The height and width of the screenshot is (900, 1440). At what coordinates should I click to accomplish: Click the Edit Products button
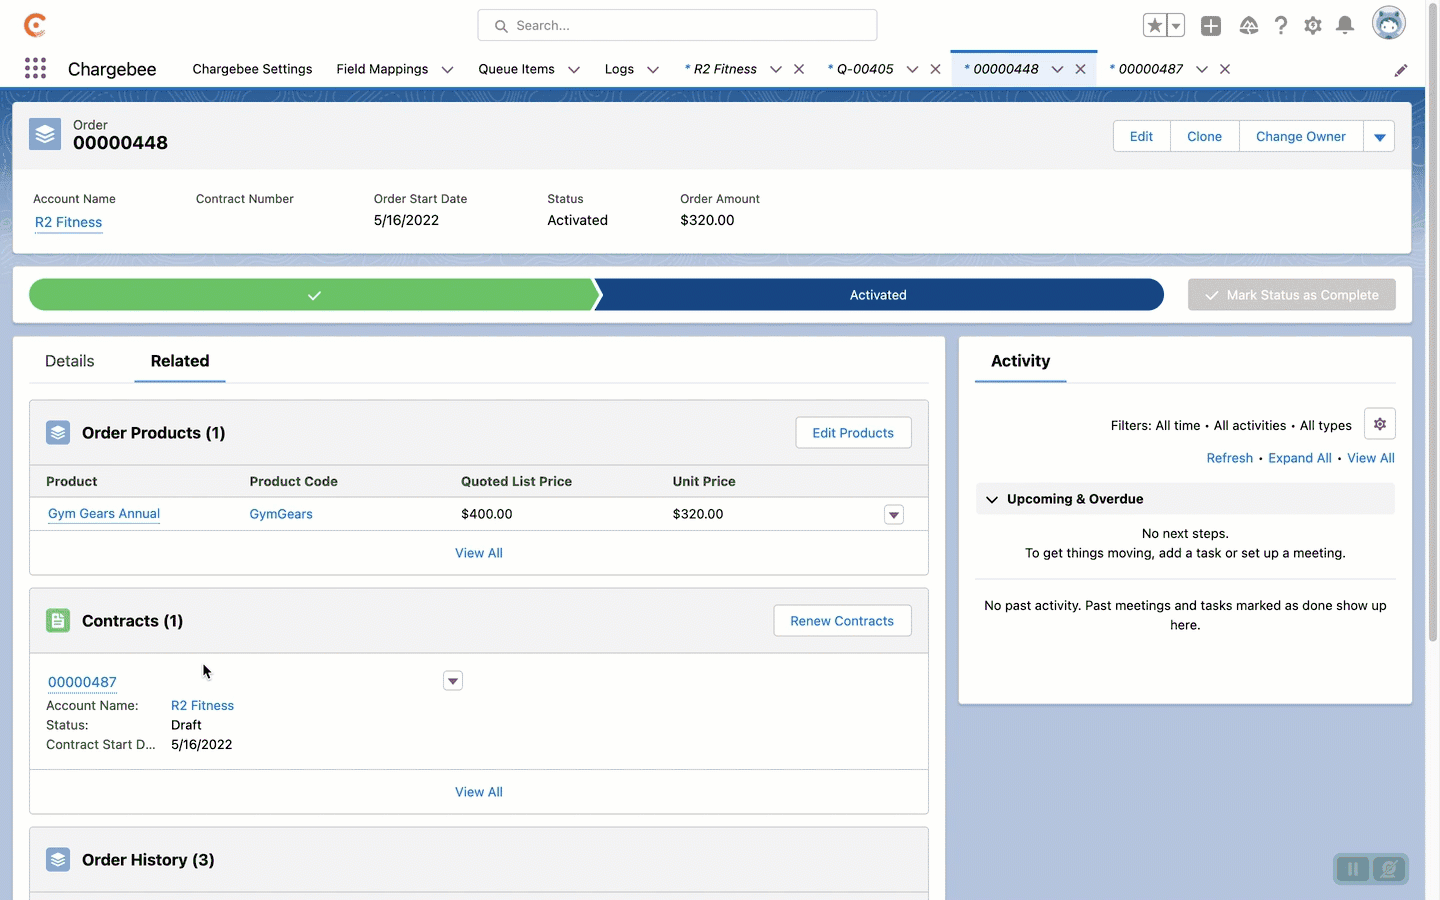click(853, 433)
